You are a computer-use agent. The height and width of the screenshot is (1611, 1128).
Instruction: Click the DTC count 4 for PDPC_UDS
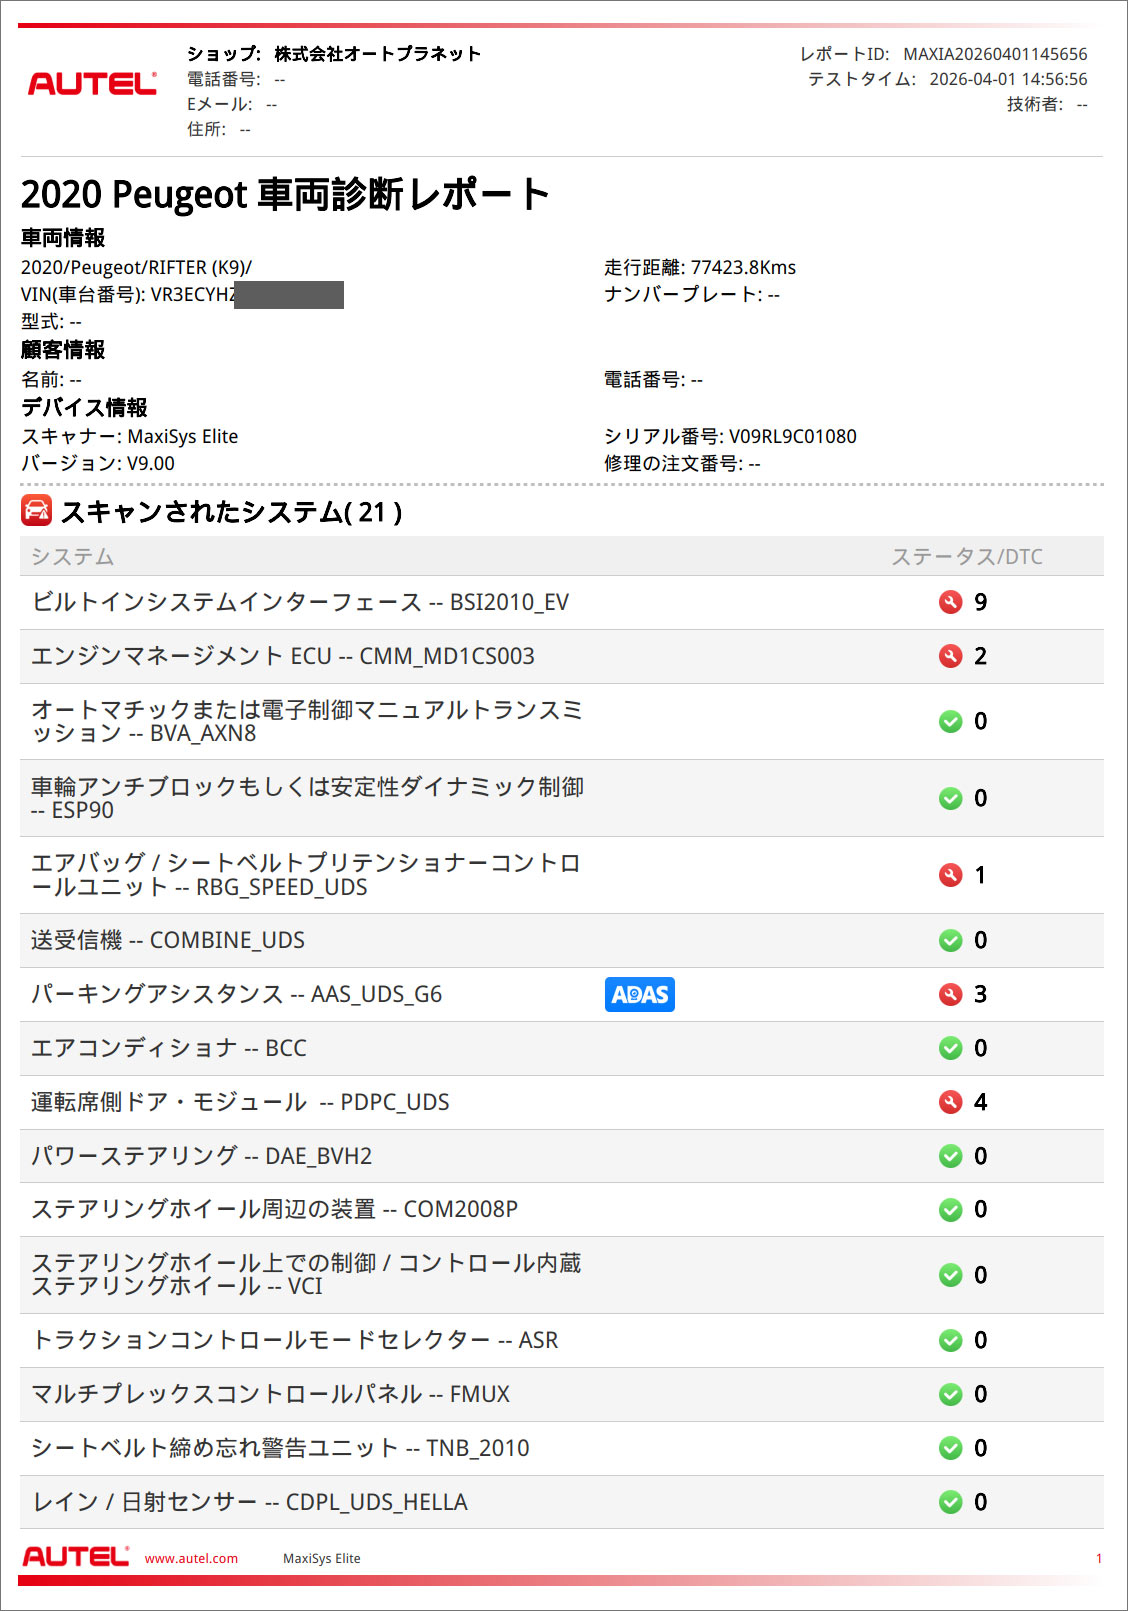981,1102
